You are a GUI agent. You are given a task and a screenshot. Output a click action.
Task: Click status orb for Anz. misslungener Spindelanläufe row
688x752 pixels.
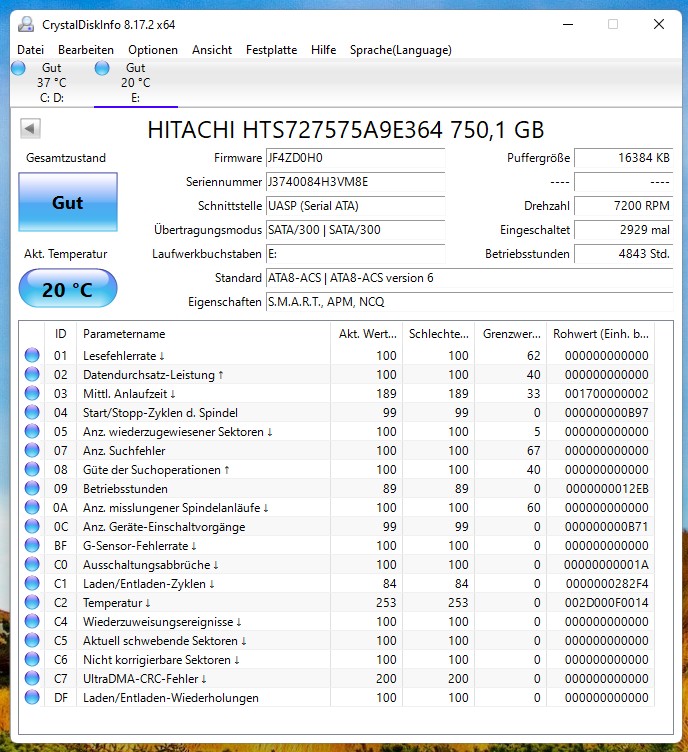pos(32,507)
